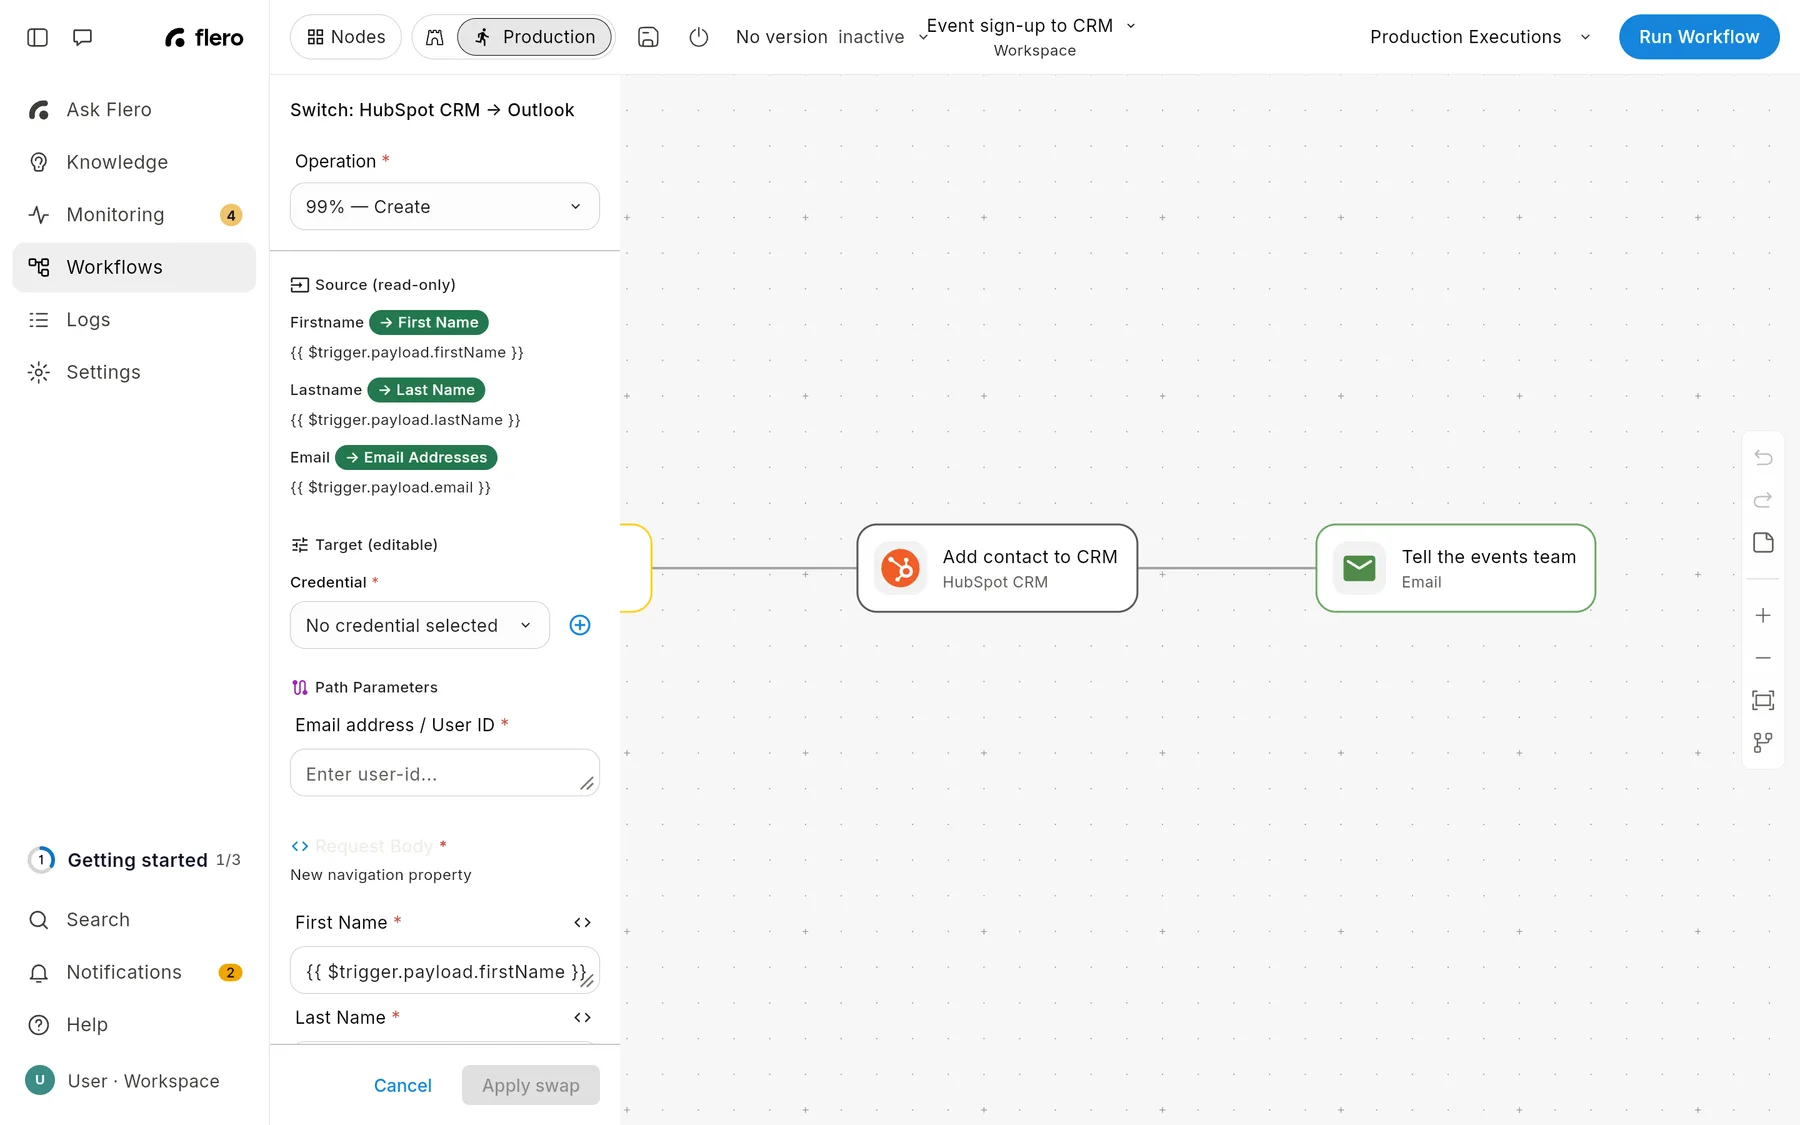1800x1125 pixels.
Task: Open the Operation 99% — Create dropdown
Action: pyautogui.click(x=445, y=206)
